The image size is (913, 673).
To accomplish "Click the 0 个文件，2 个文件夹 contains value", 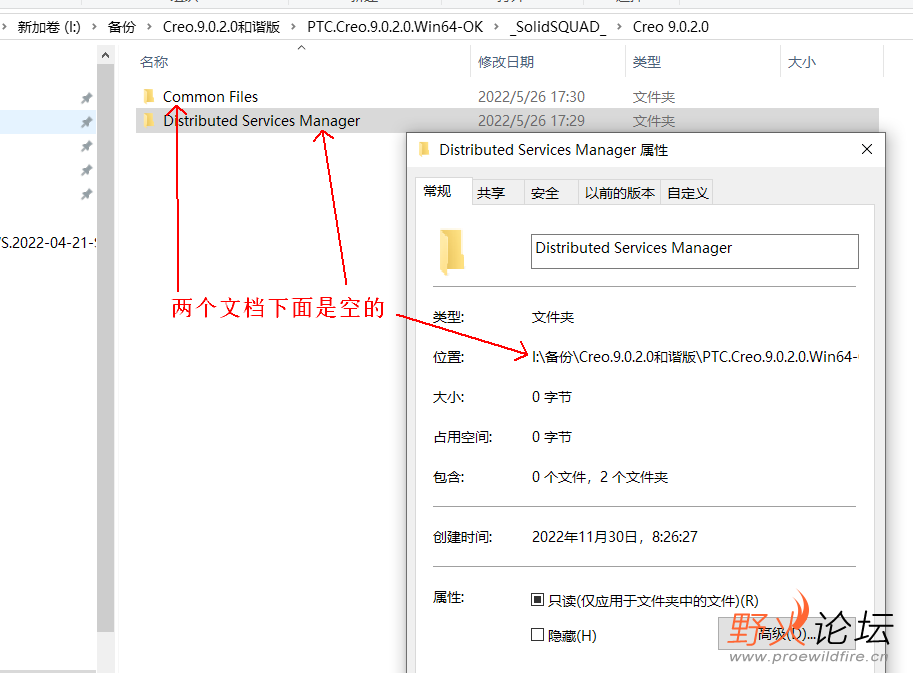I will point(600,477).
